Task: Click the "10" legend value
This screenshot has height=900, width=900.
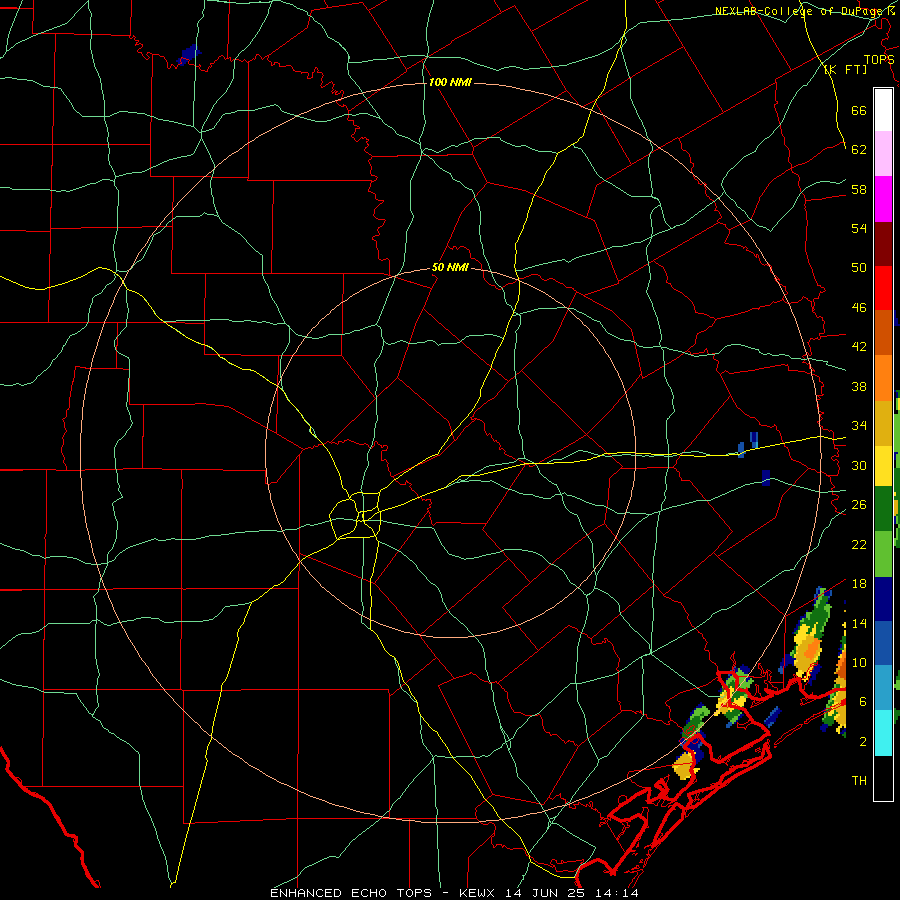Action: coord(859,662)
